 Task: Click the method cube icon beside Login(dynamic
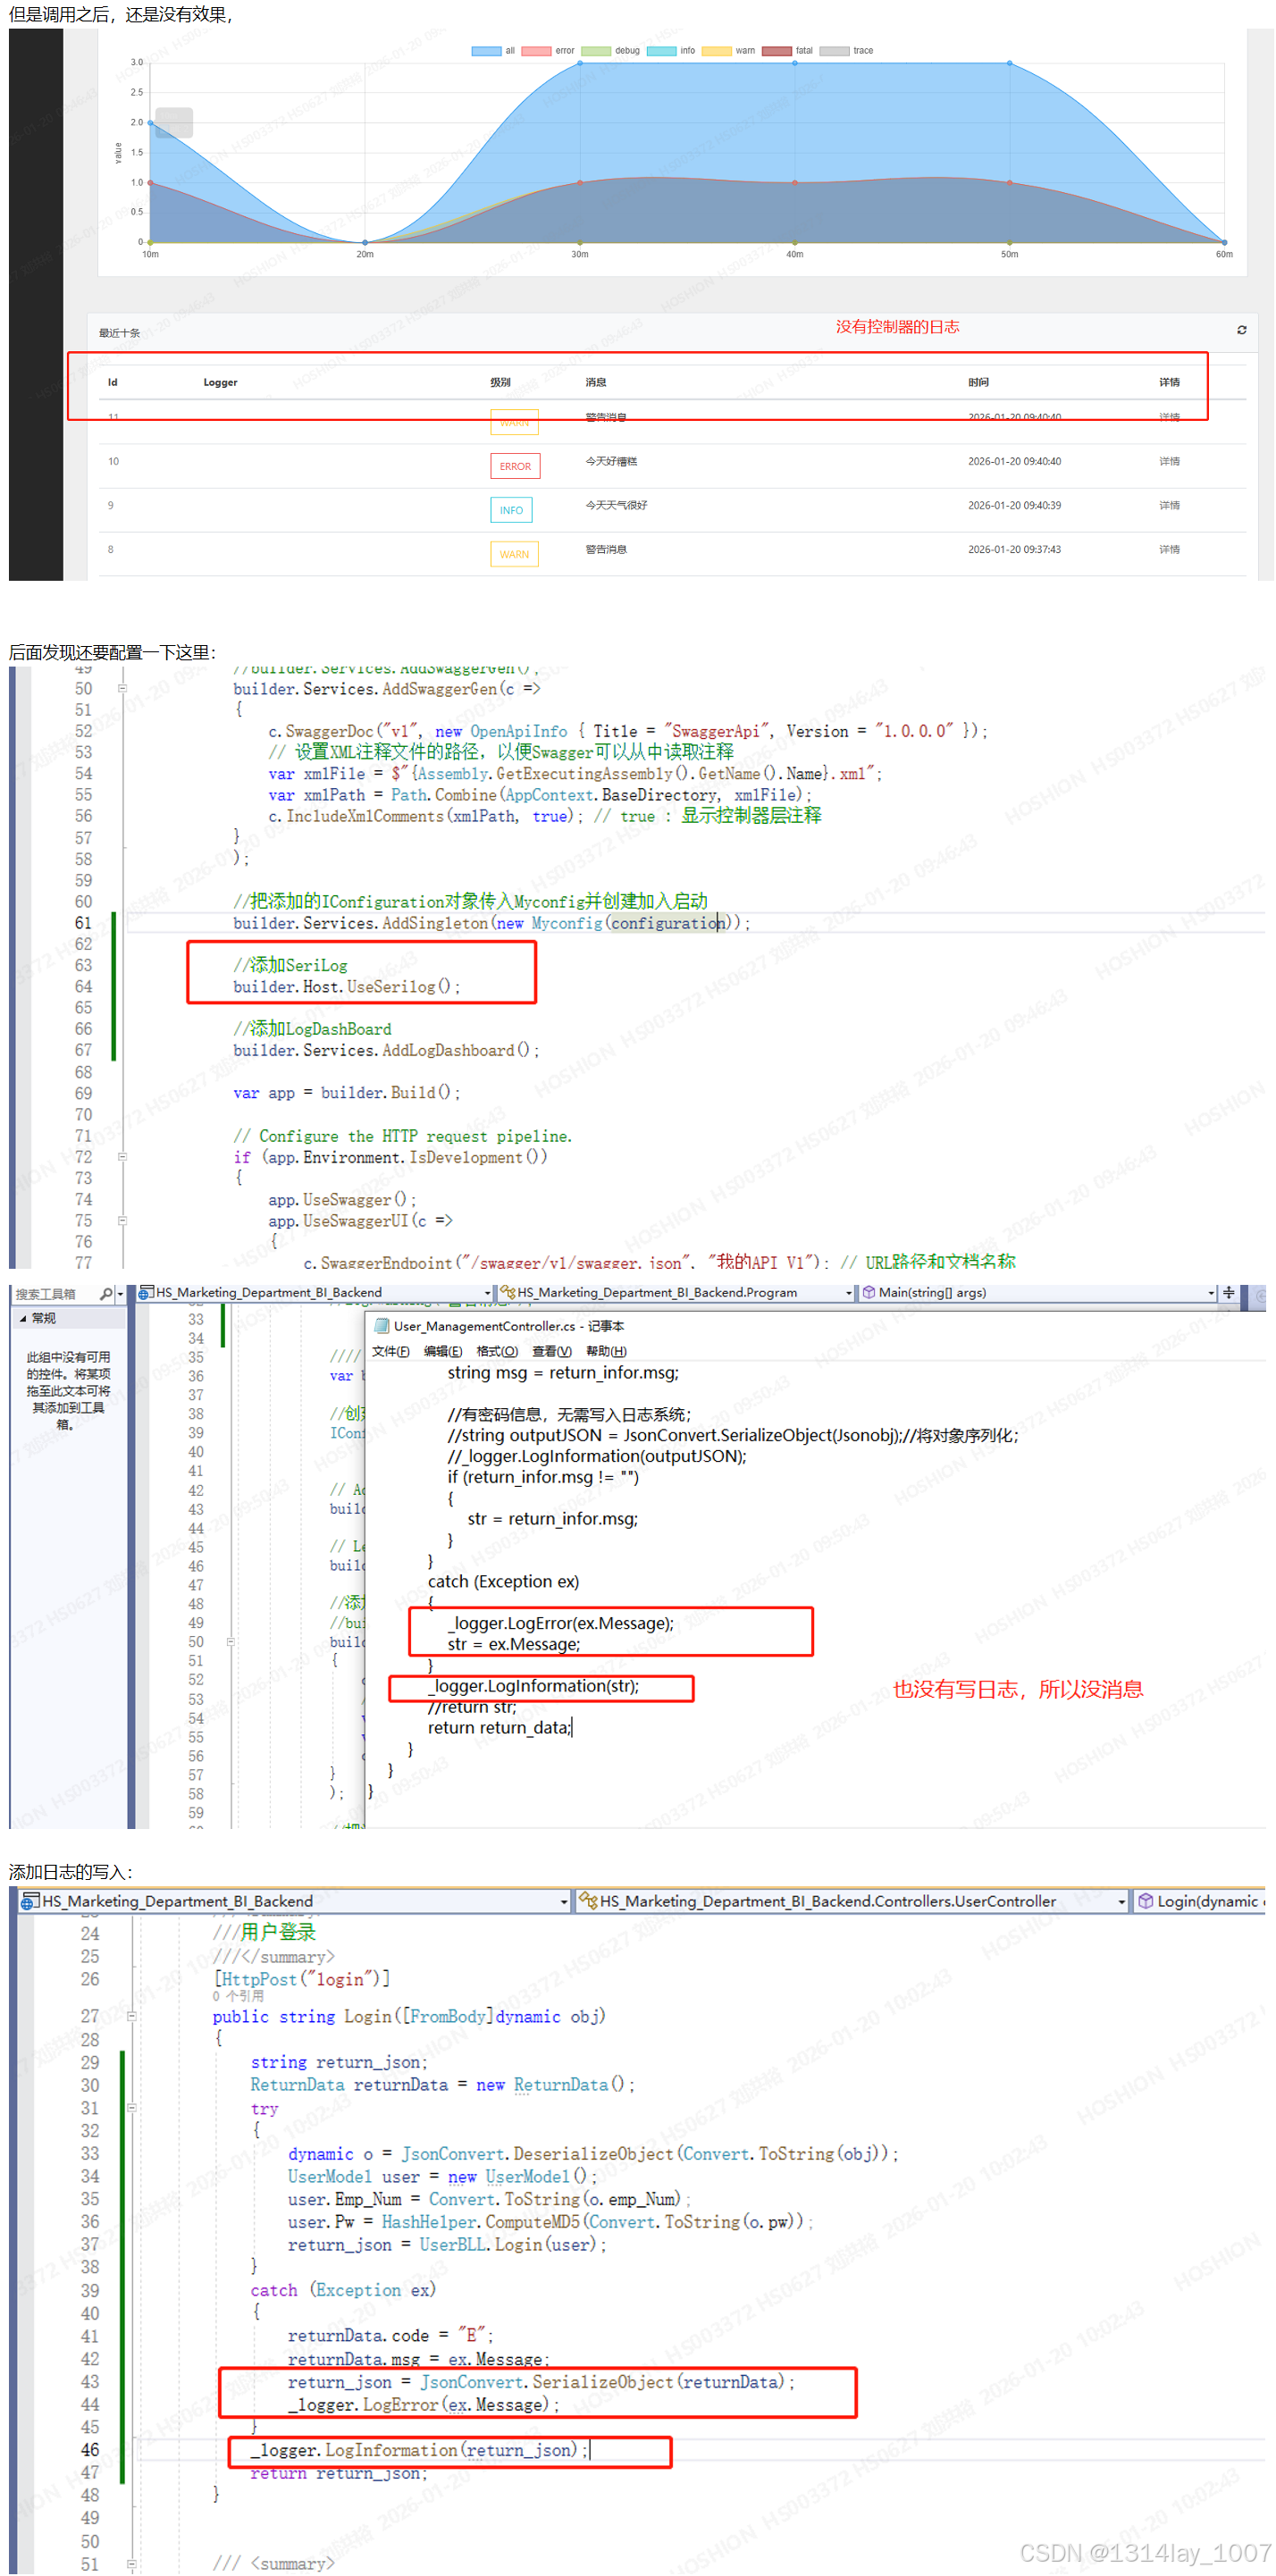(x=1145, y=1901)
